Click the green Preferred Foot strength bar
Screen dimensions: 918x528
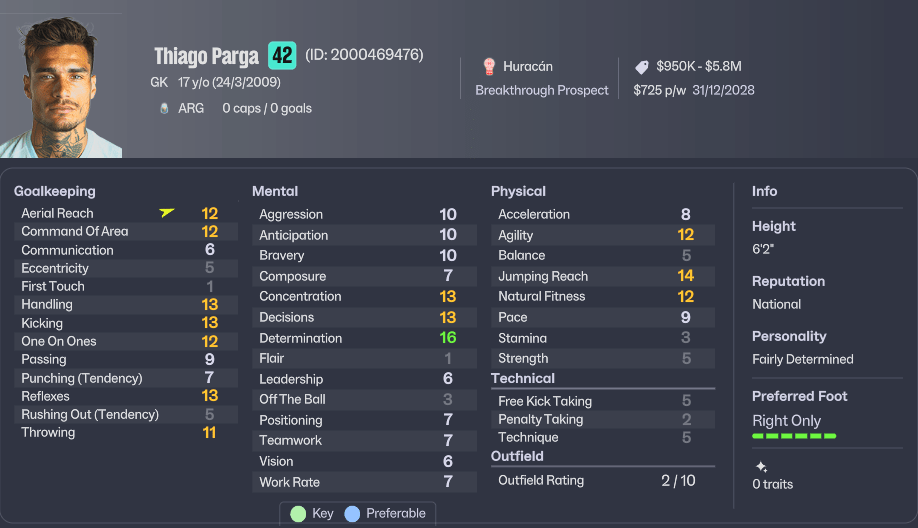click(794, 436)
